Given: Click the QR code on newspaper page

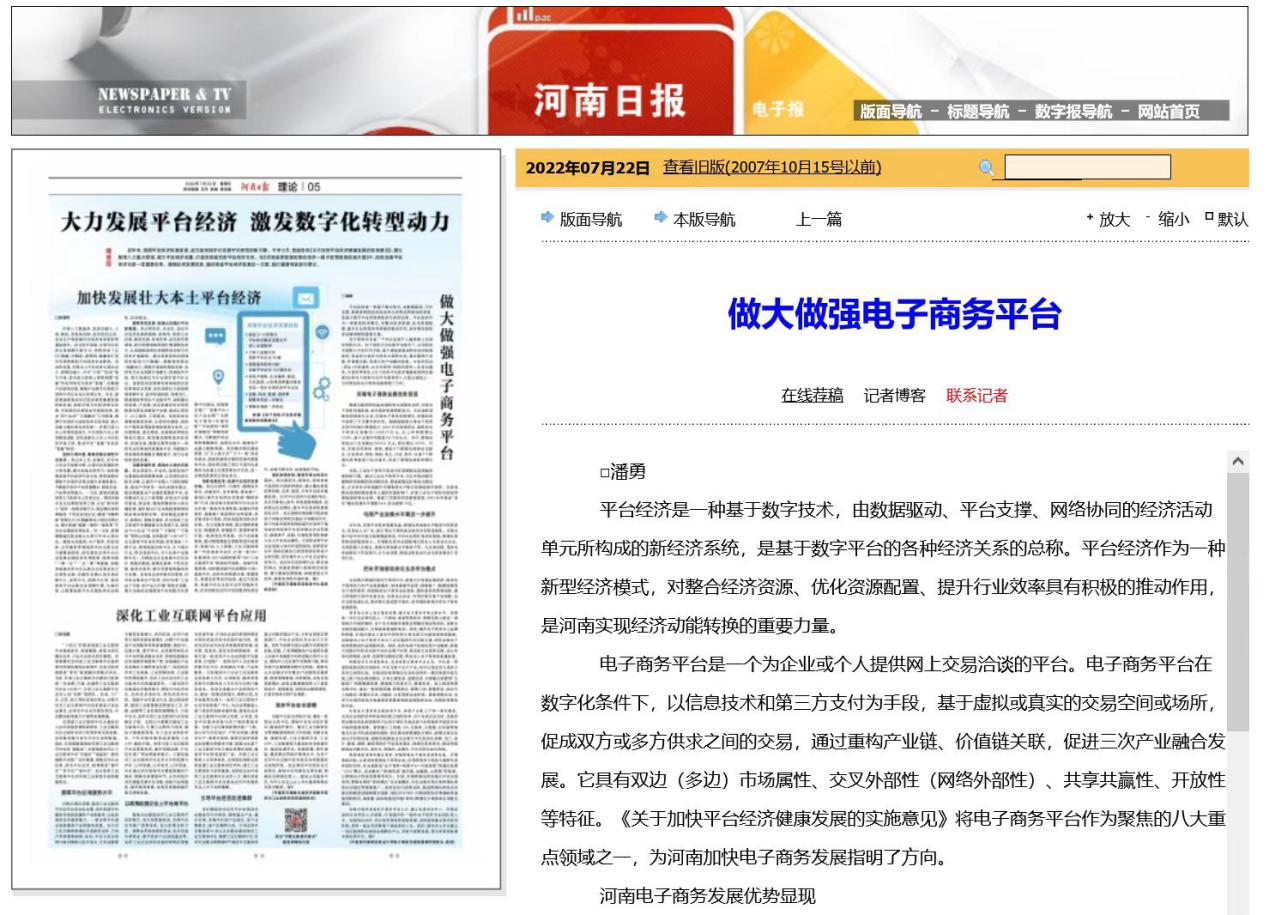Looking at the screenshot, I should click(x=297, y=819).
